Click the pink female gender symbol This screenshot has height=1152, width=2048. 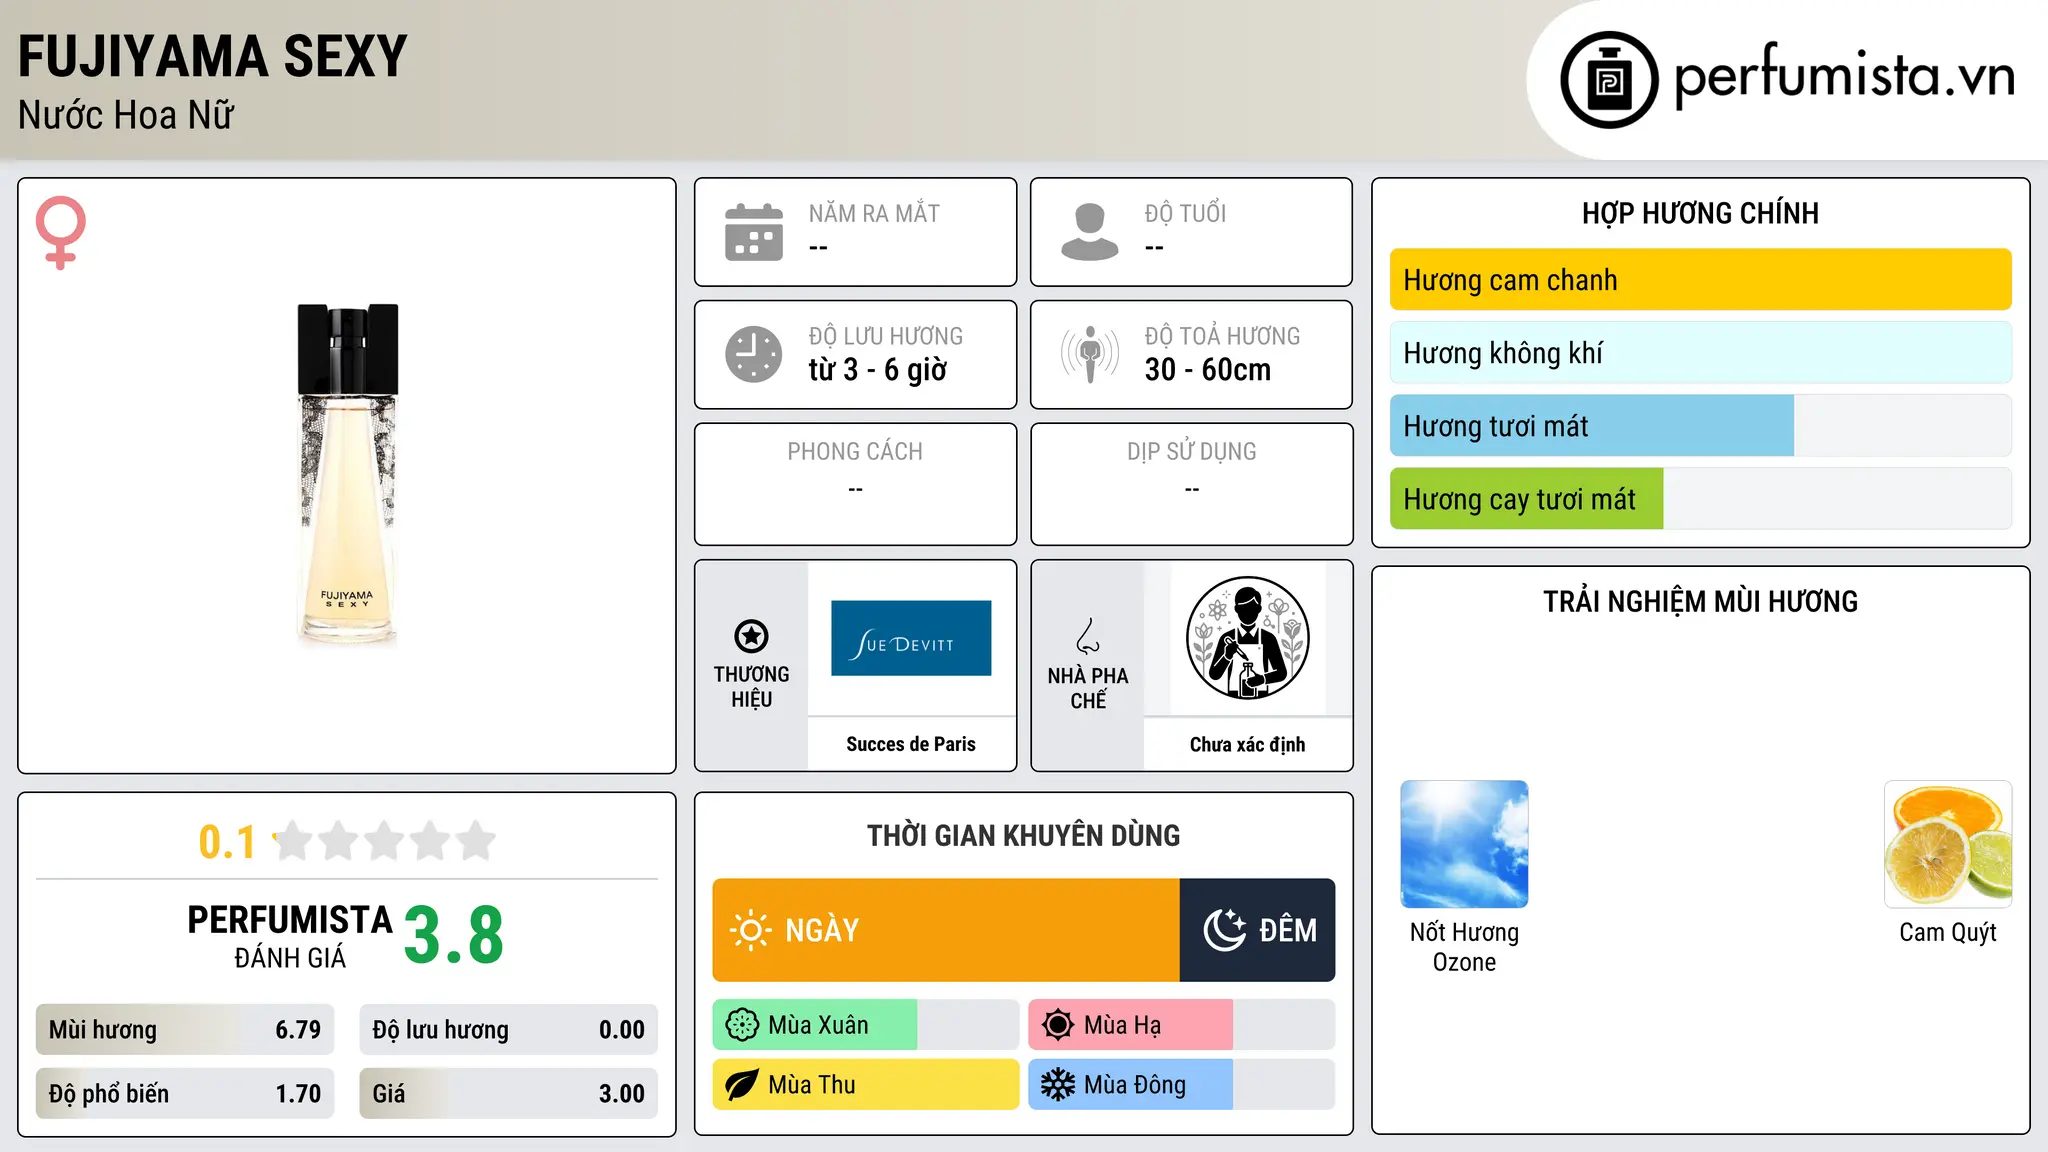pos(60,232)
